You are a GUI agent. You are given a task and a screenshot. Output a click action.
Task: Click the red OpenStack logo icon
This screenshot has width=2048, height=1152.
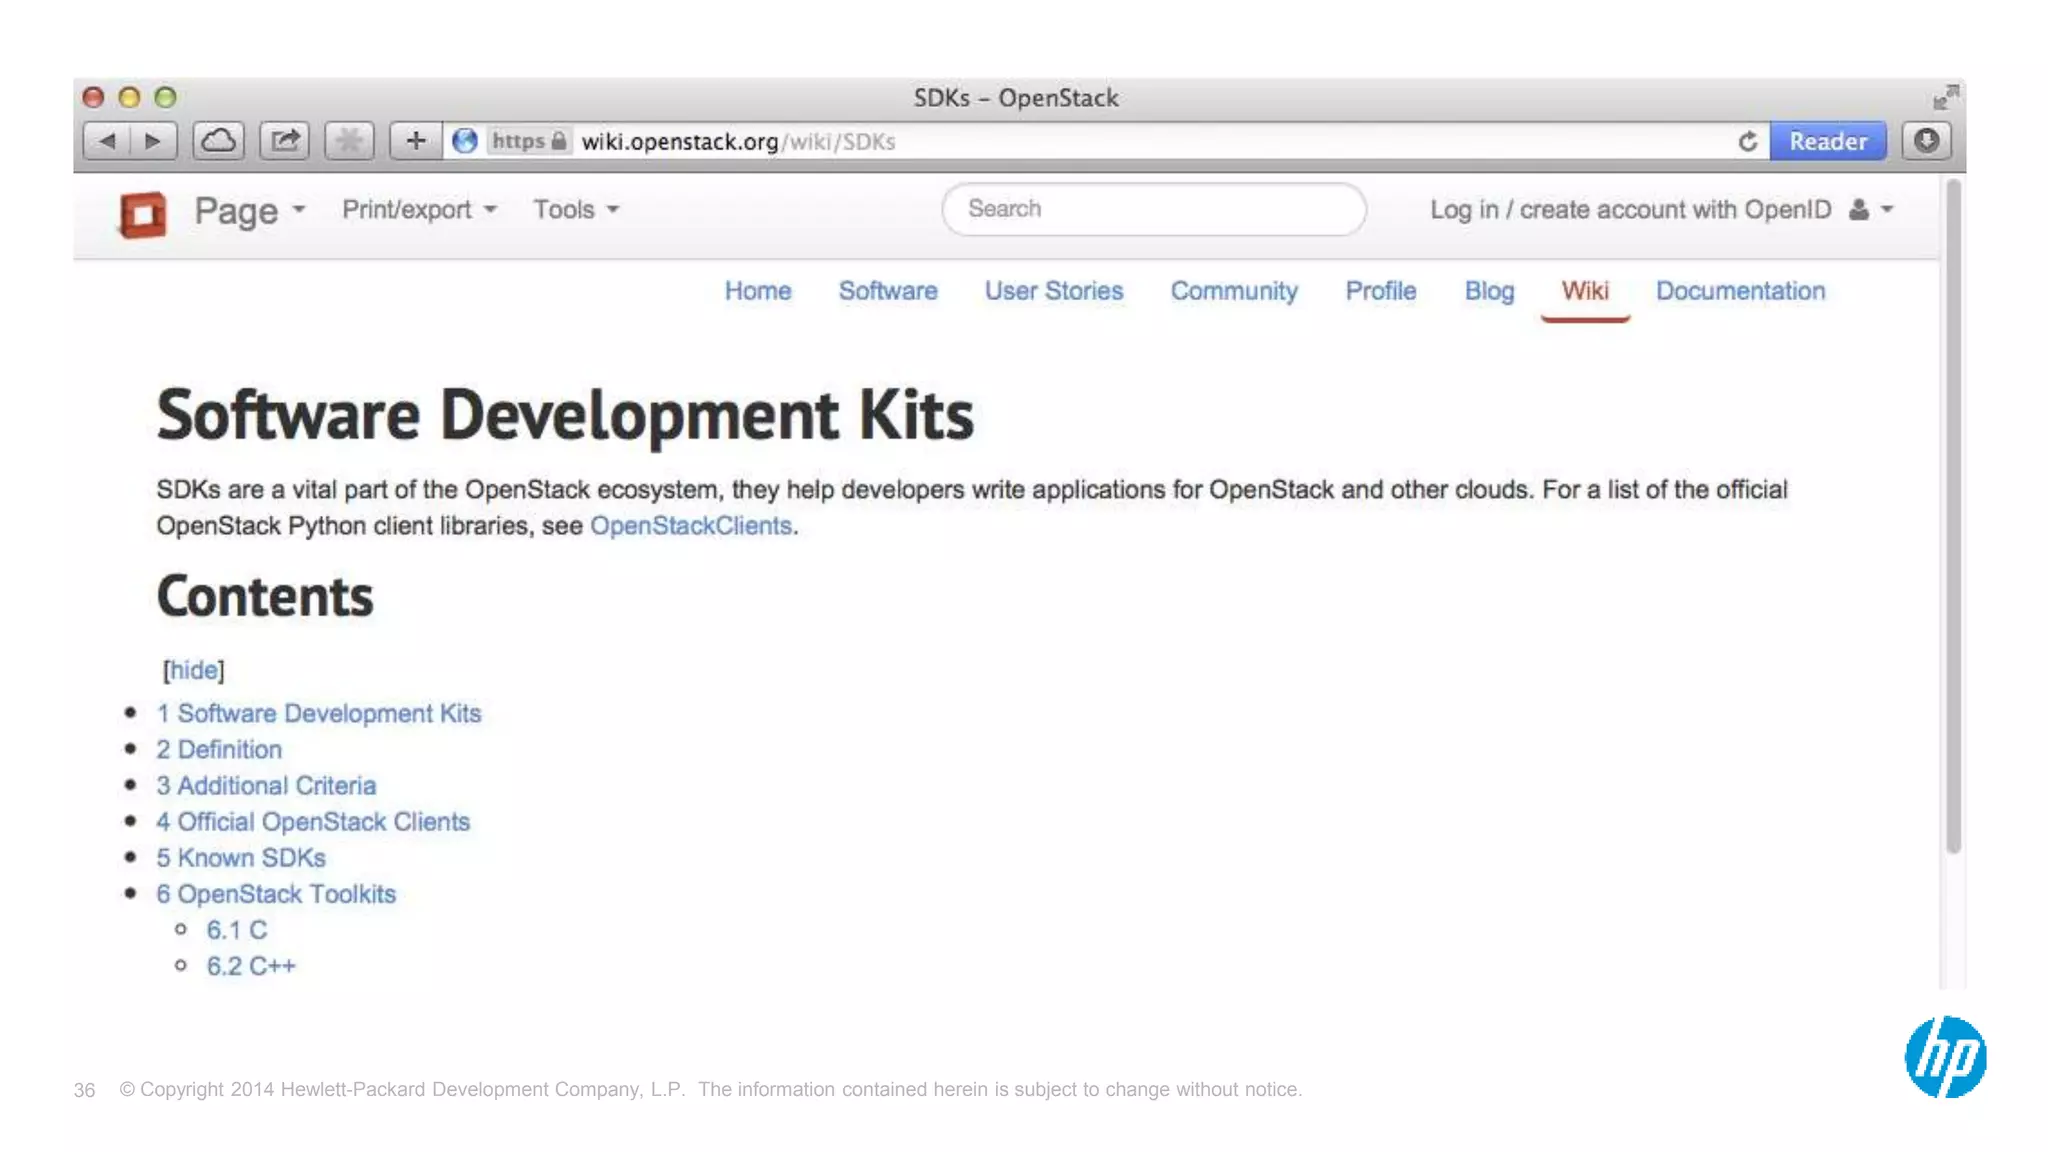click(143, 214)
